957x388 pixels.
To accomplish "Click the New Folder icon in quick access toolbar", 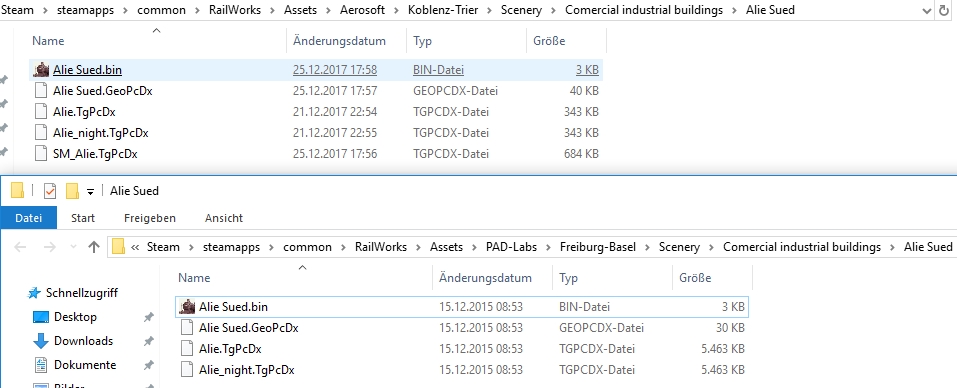I will click(x=72, y=191).
